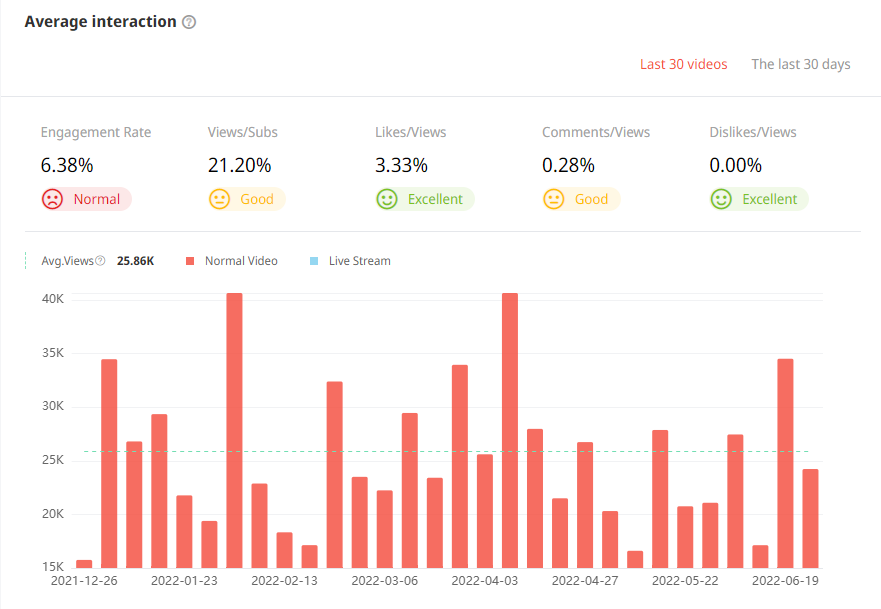Image resolution: width=881 pixels, height=609 pixels.
Task: Click the Comments/Views yellow smiley icon
Action: click(553, 199)
